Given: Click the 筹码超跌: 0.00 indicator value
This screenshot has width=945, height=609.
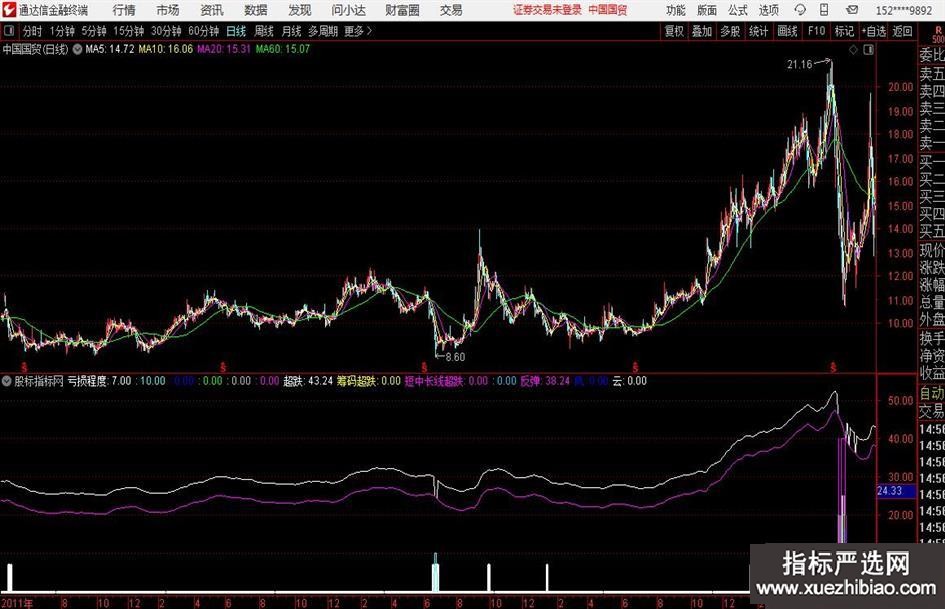Looking at the screenshot, I should (x=368, y=381).
